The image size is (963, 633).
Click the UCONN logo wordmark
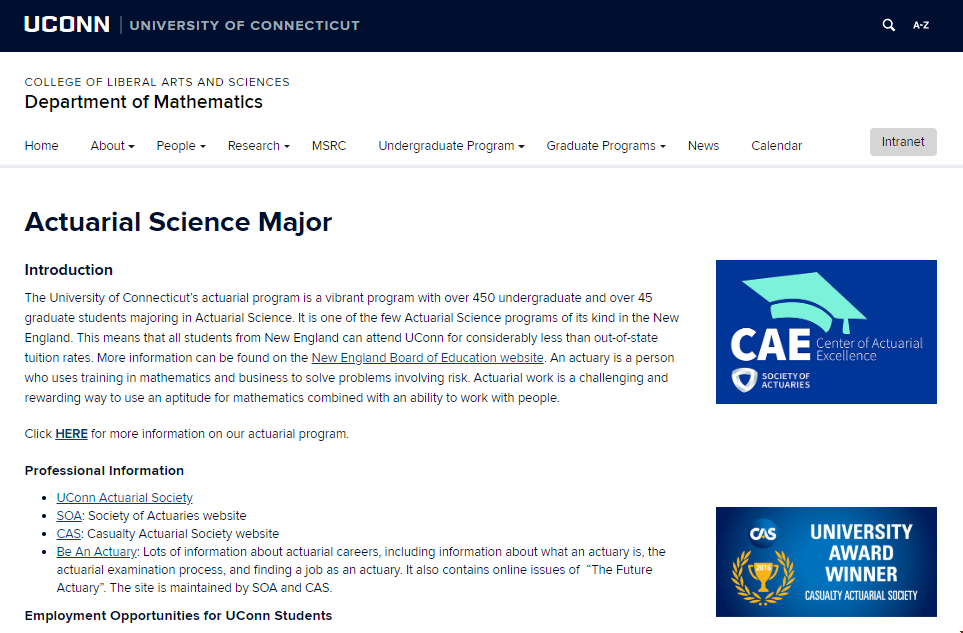coord(67,25)
